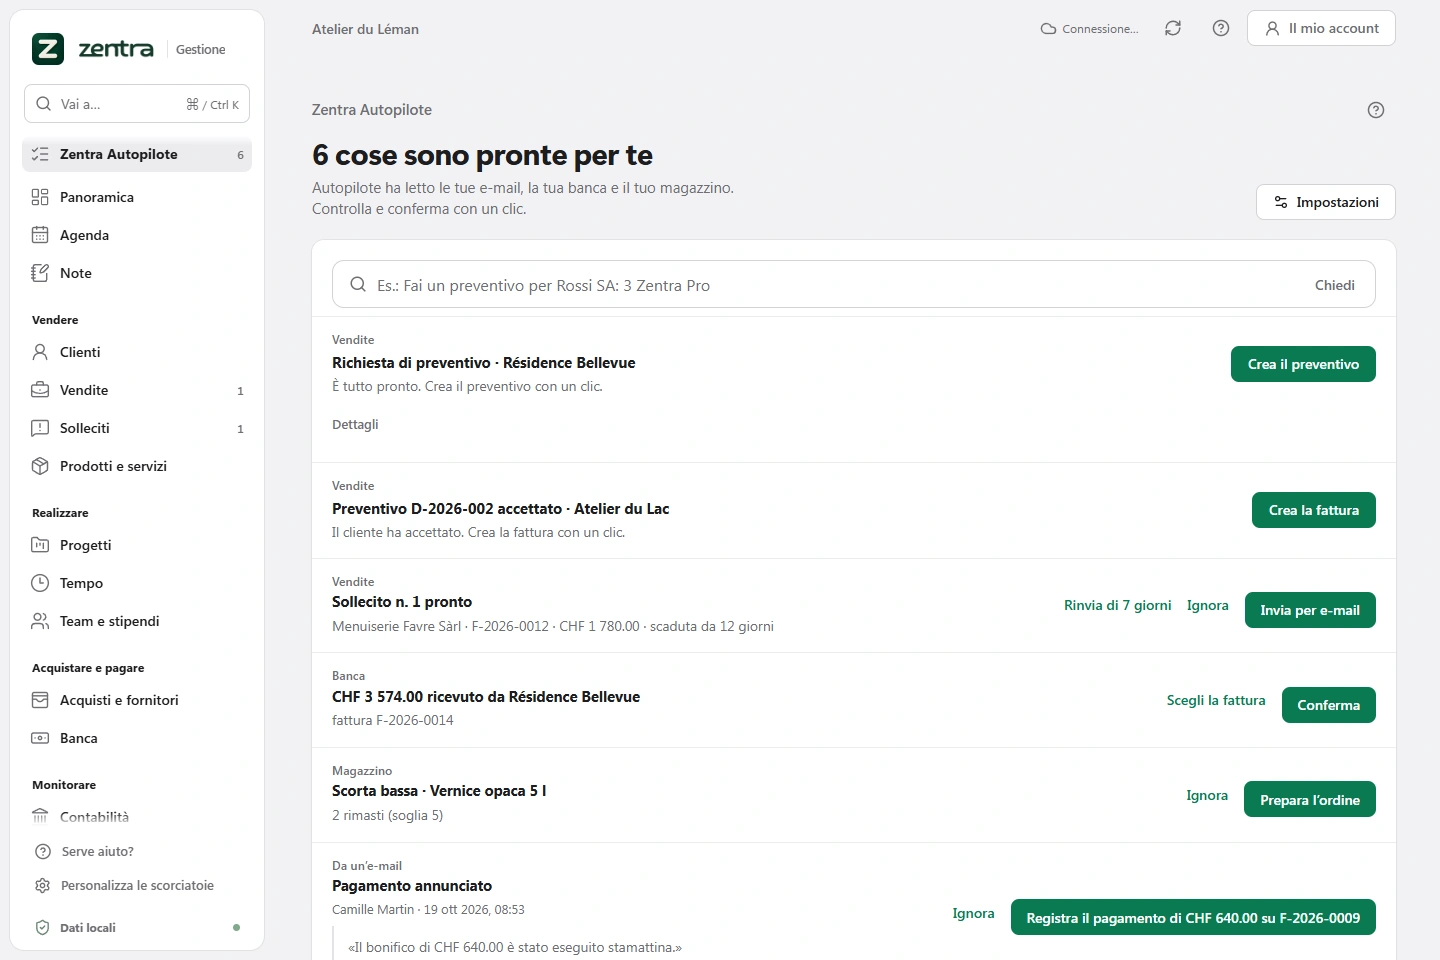This screenshot has height=960, width=1440.
Task: Ignore the Scorta bassa Vernice opaca item
Action: point(1207,795)
